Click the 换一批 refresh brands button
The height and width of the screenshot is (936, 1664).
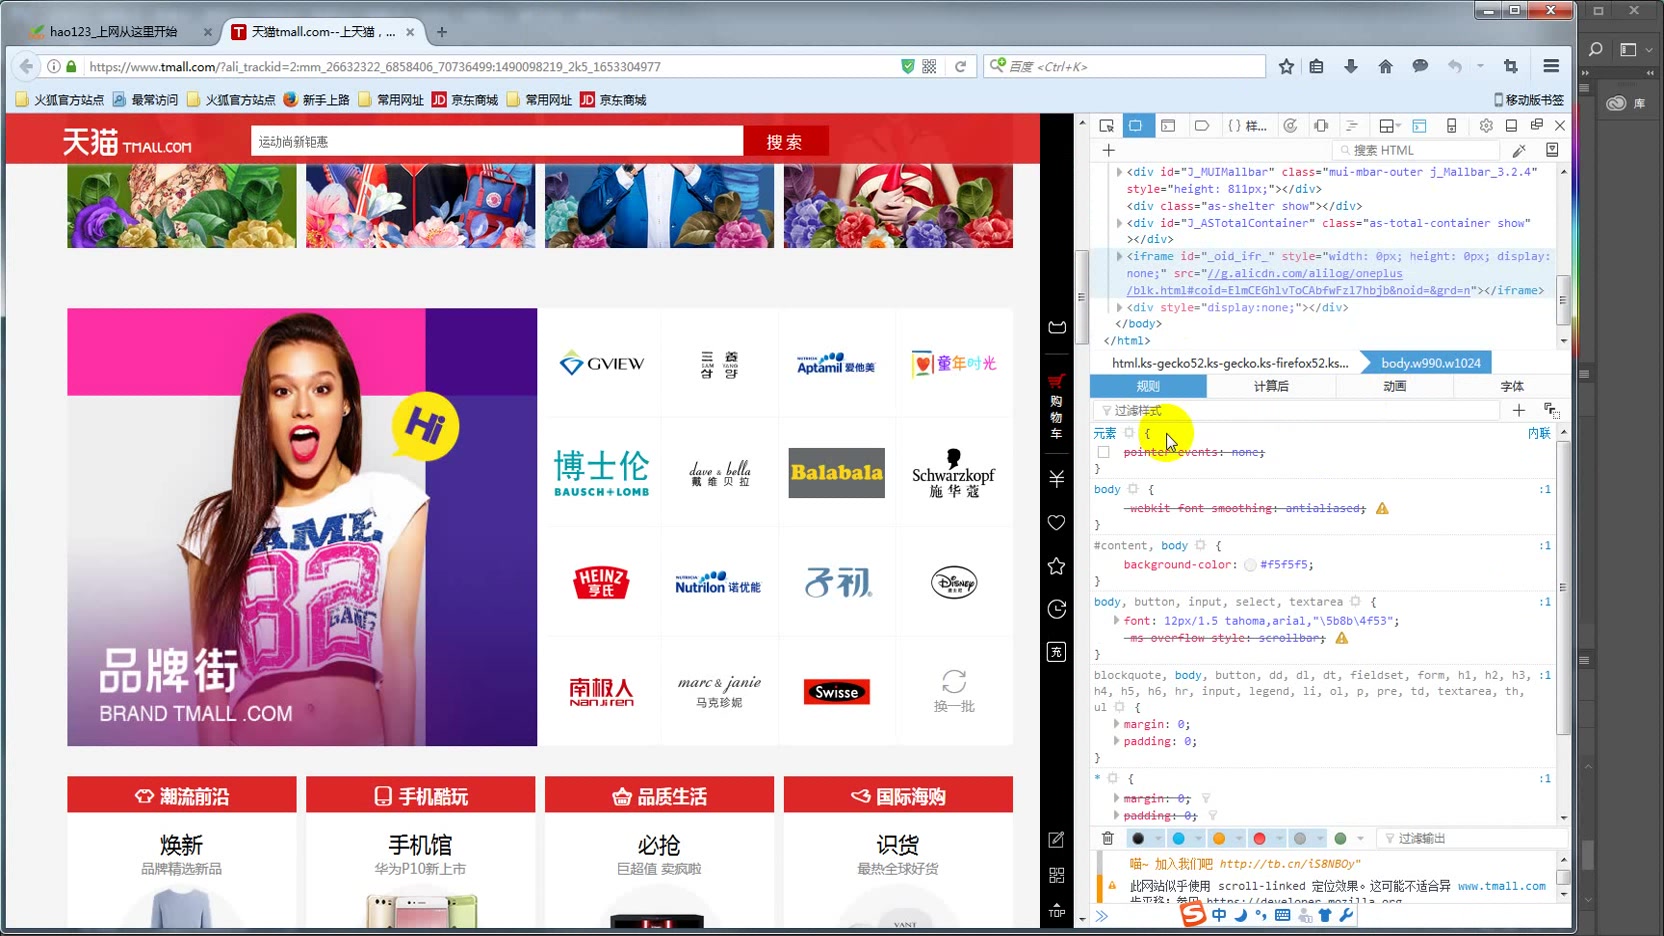954,690
